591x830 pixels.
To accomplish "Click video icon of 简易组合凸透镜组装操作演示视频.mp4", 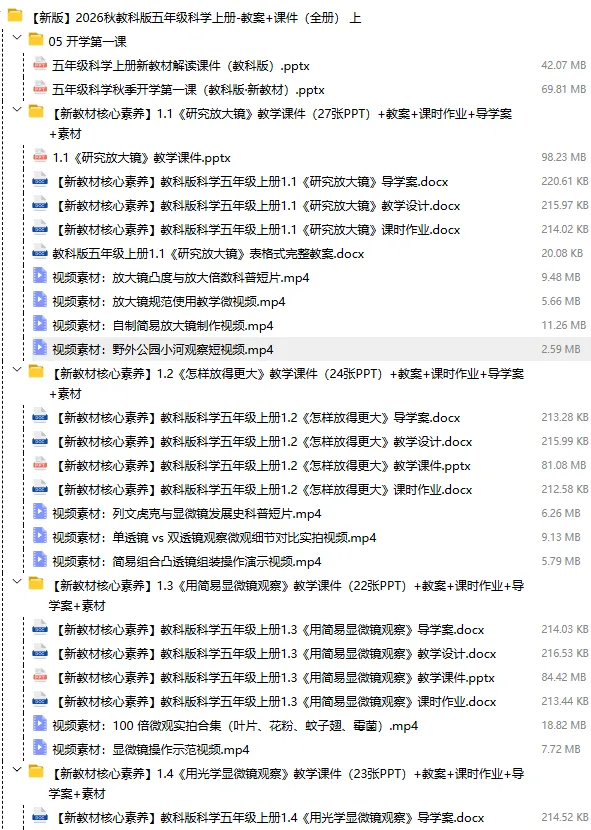I will coord(40,560).
